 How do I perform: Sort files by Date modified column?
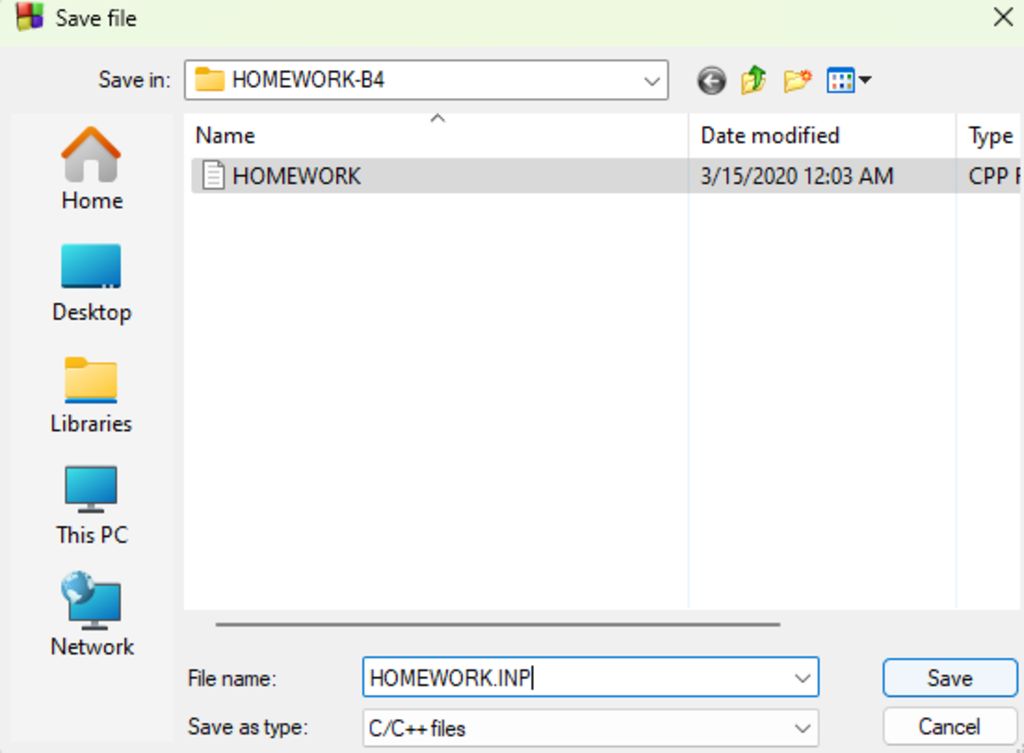(822, 135)
